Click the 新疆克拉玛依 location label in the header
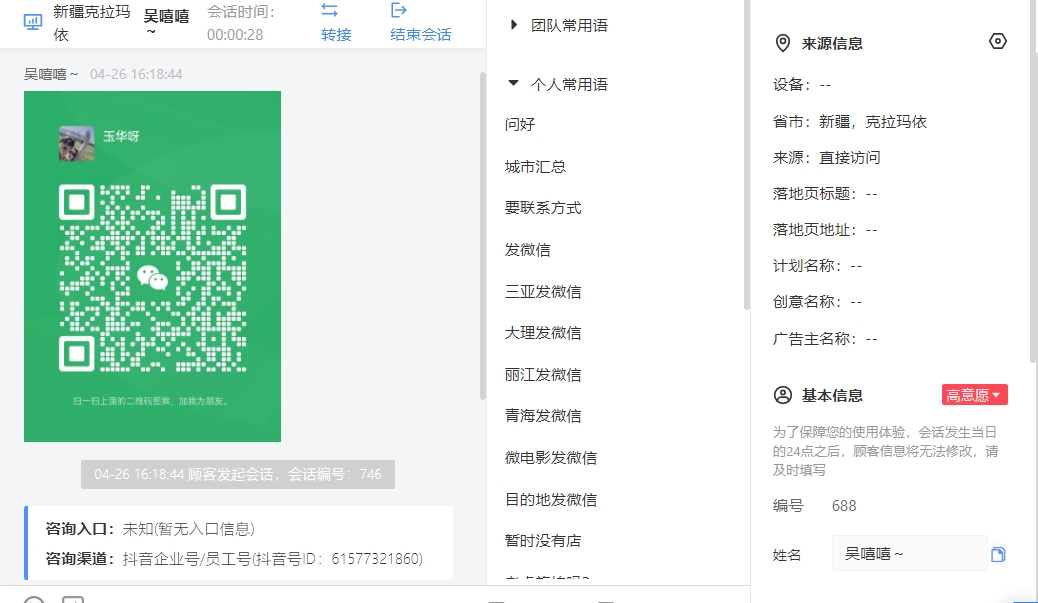 [91, 23]
